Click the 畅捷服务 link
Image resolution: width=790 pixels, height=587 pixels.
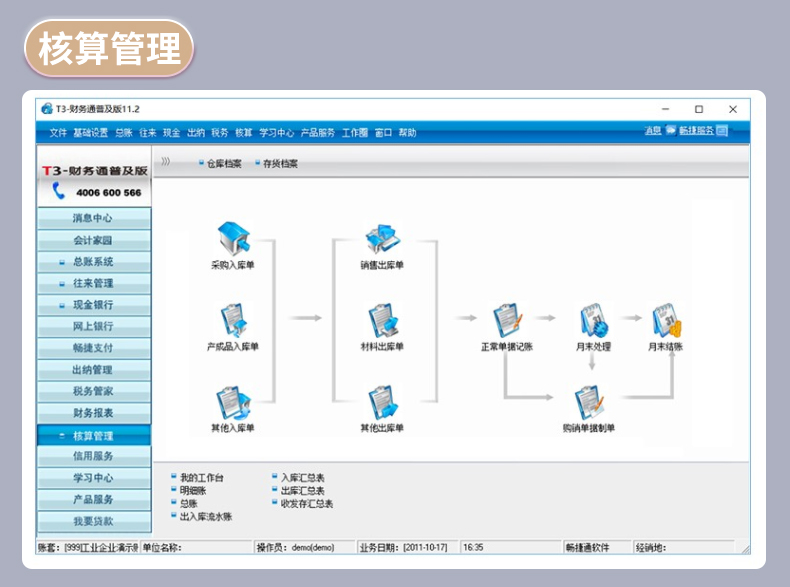click(x=696, y=131)
